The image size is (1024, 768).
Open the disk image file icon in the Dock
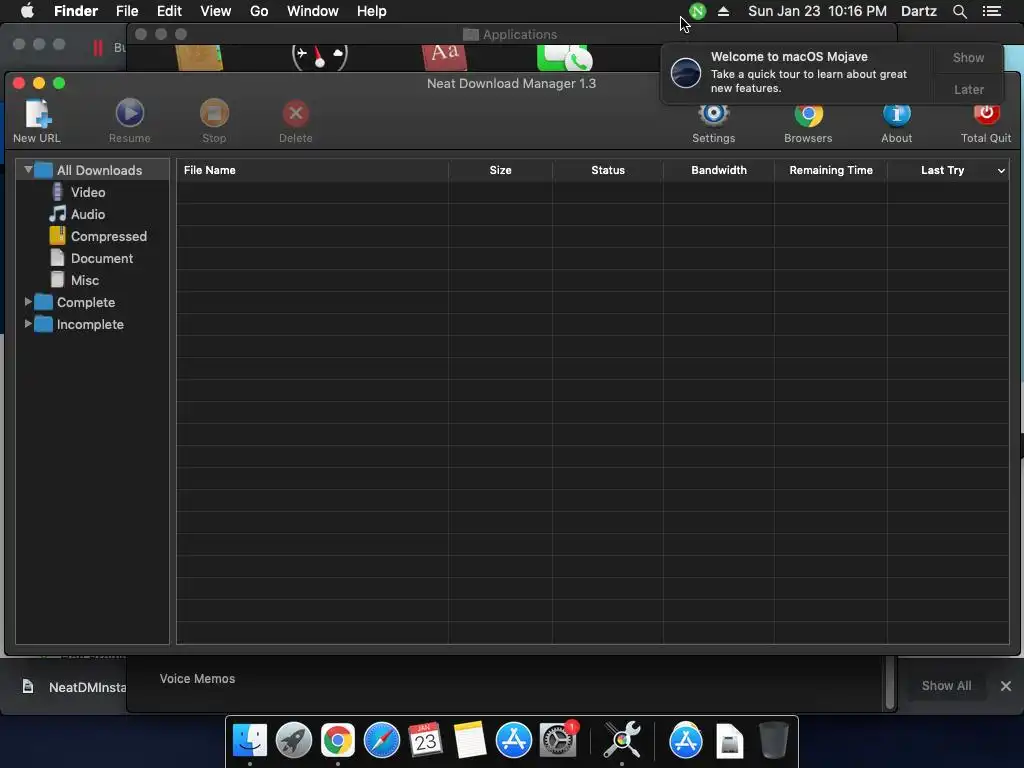point(729,741)
